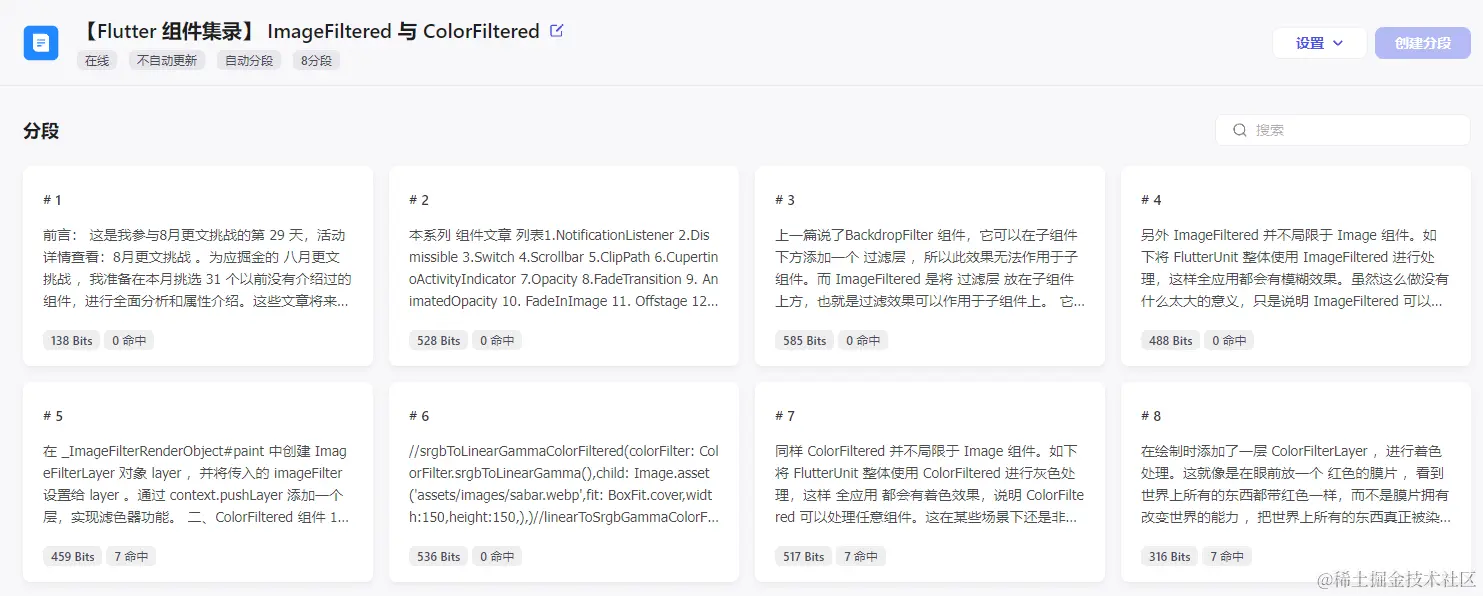The image size is (1483, 596).
Task: Click 7 命中 badge on segment 5
Action: [131, 556]
